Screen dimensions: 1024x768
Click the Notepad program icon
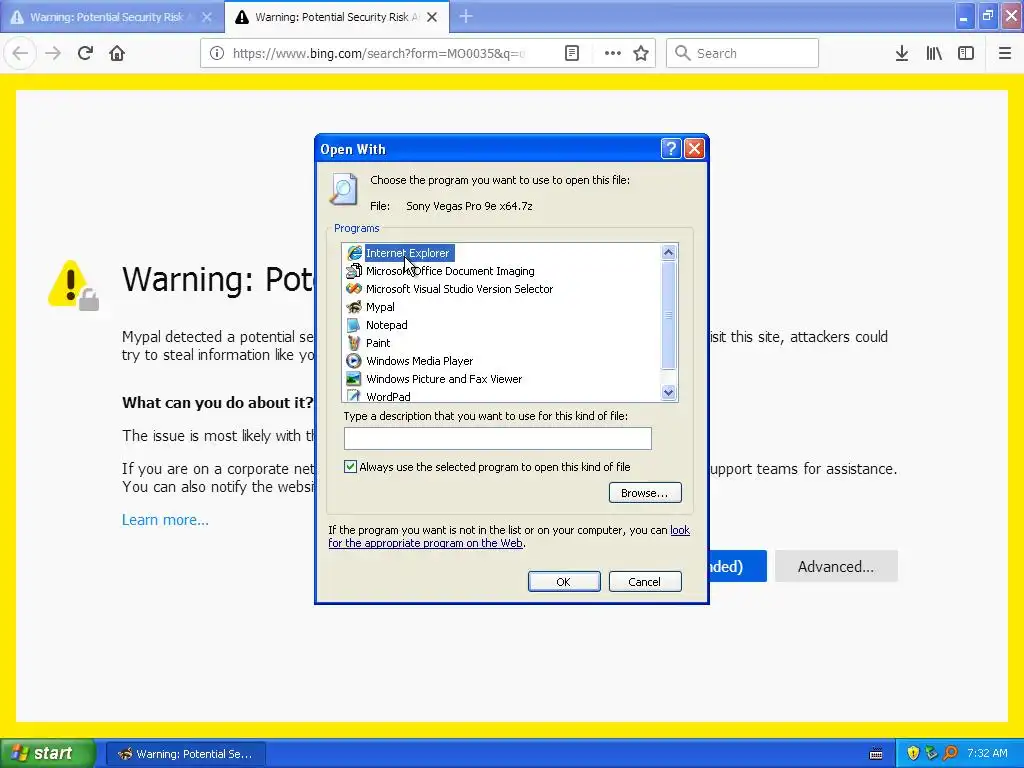point(354,325)
